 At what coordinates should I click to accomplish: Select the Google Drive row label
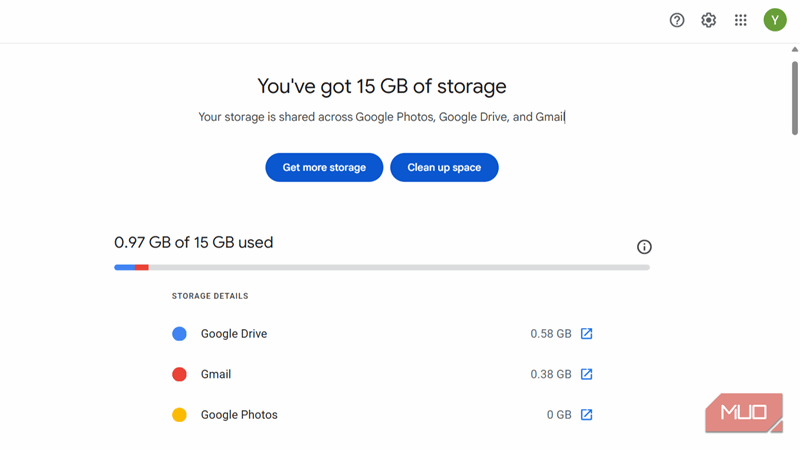pos(234,334)
